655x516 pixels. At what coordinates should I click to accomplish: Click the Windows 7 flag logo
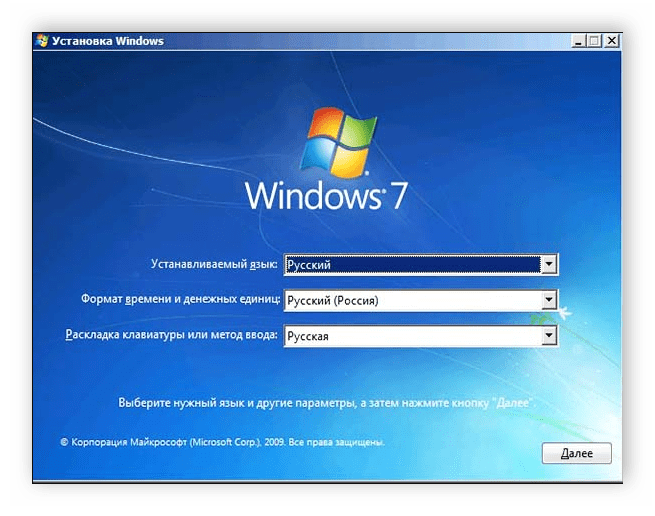pyautogui.click(x=338, y=142)
